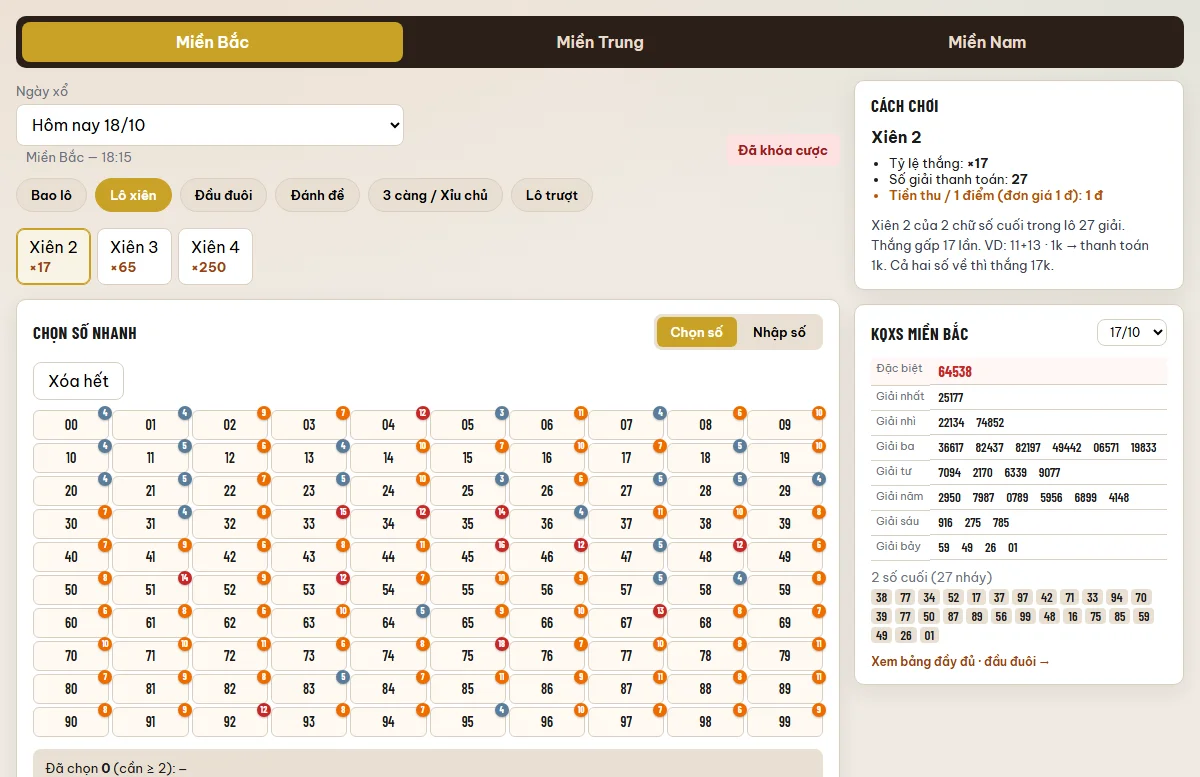Choose the Xiên 2 ×17 option
The image size is (1200, 777).
[x=53, y=256]
